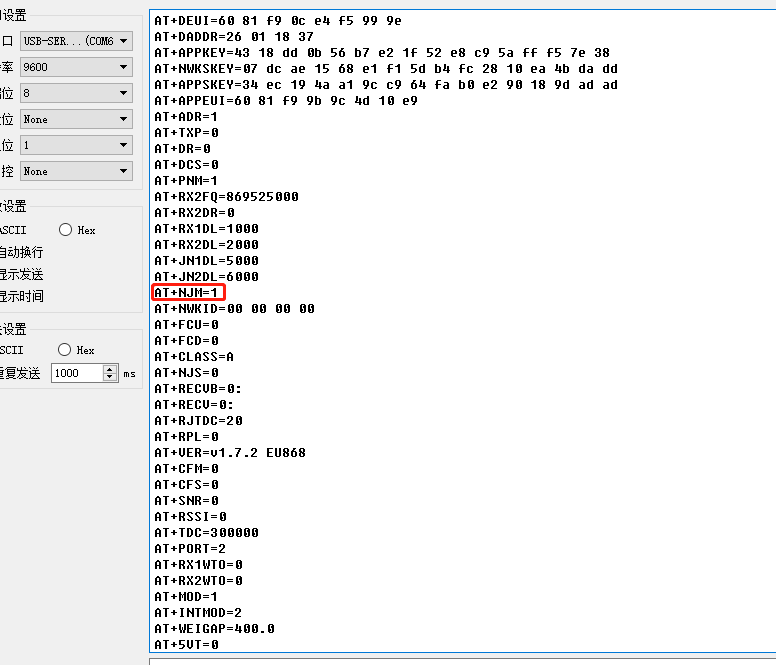Click the AT+RSSI=0 line
This screenshot has width=776, height=665.
[190, 517]
